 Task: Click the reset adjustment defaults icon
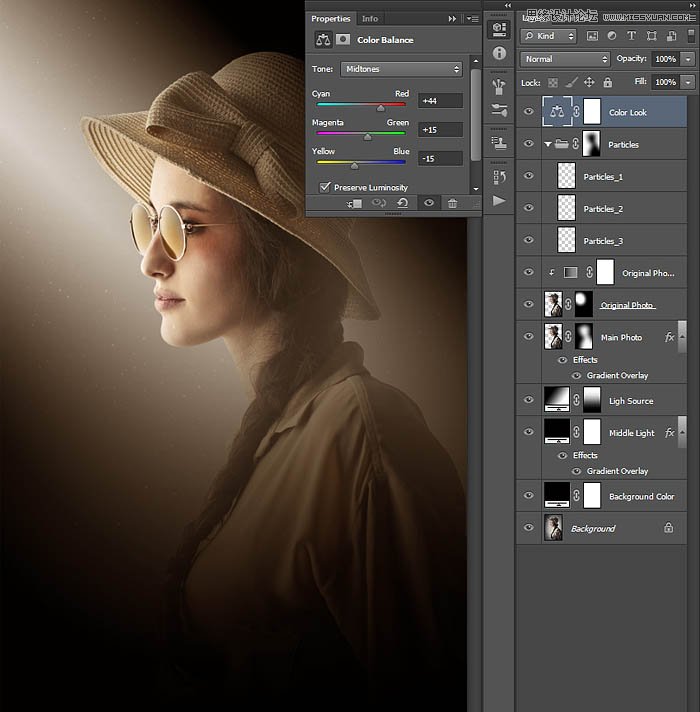[x=402, y=203]
